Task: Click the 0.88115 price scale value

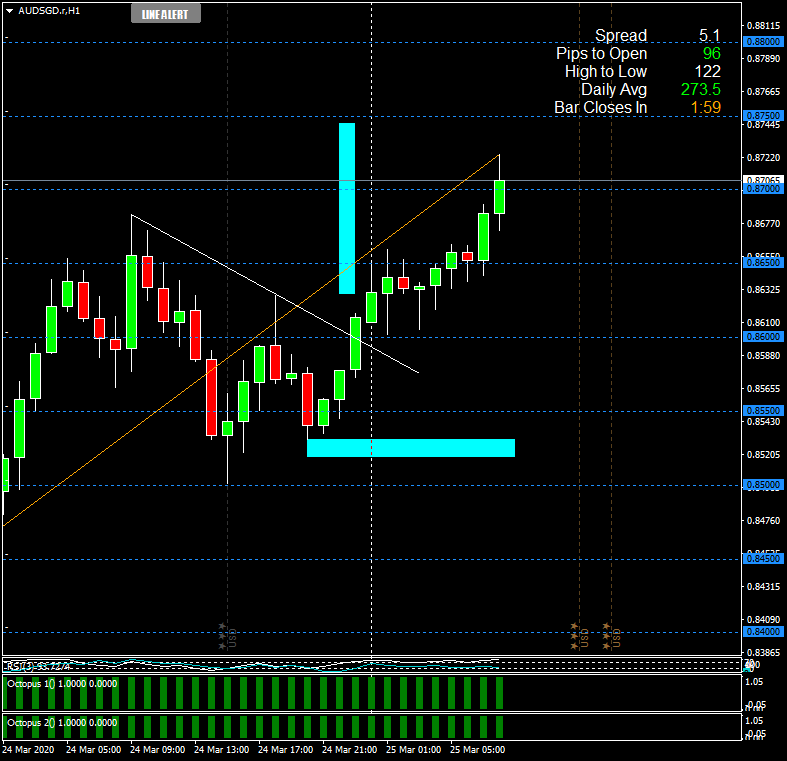Action: coord(763,26)
